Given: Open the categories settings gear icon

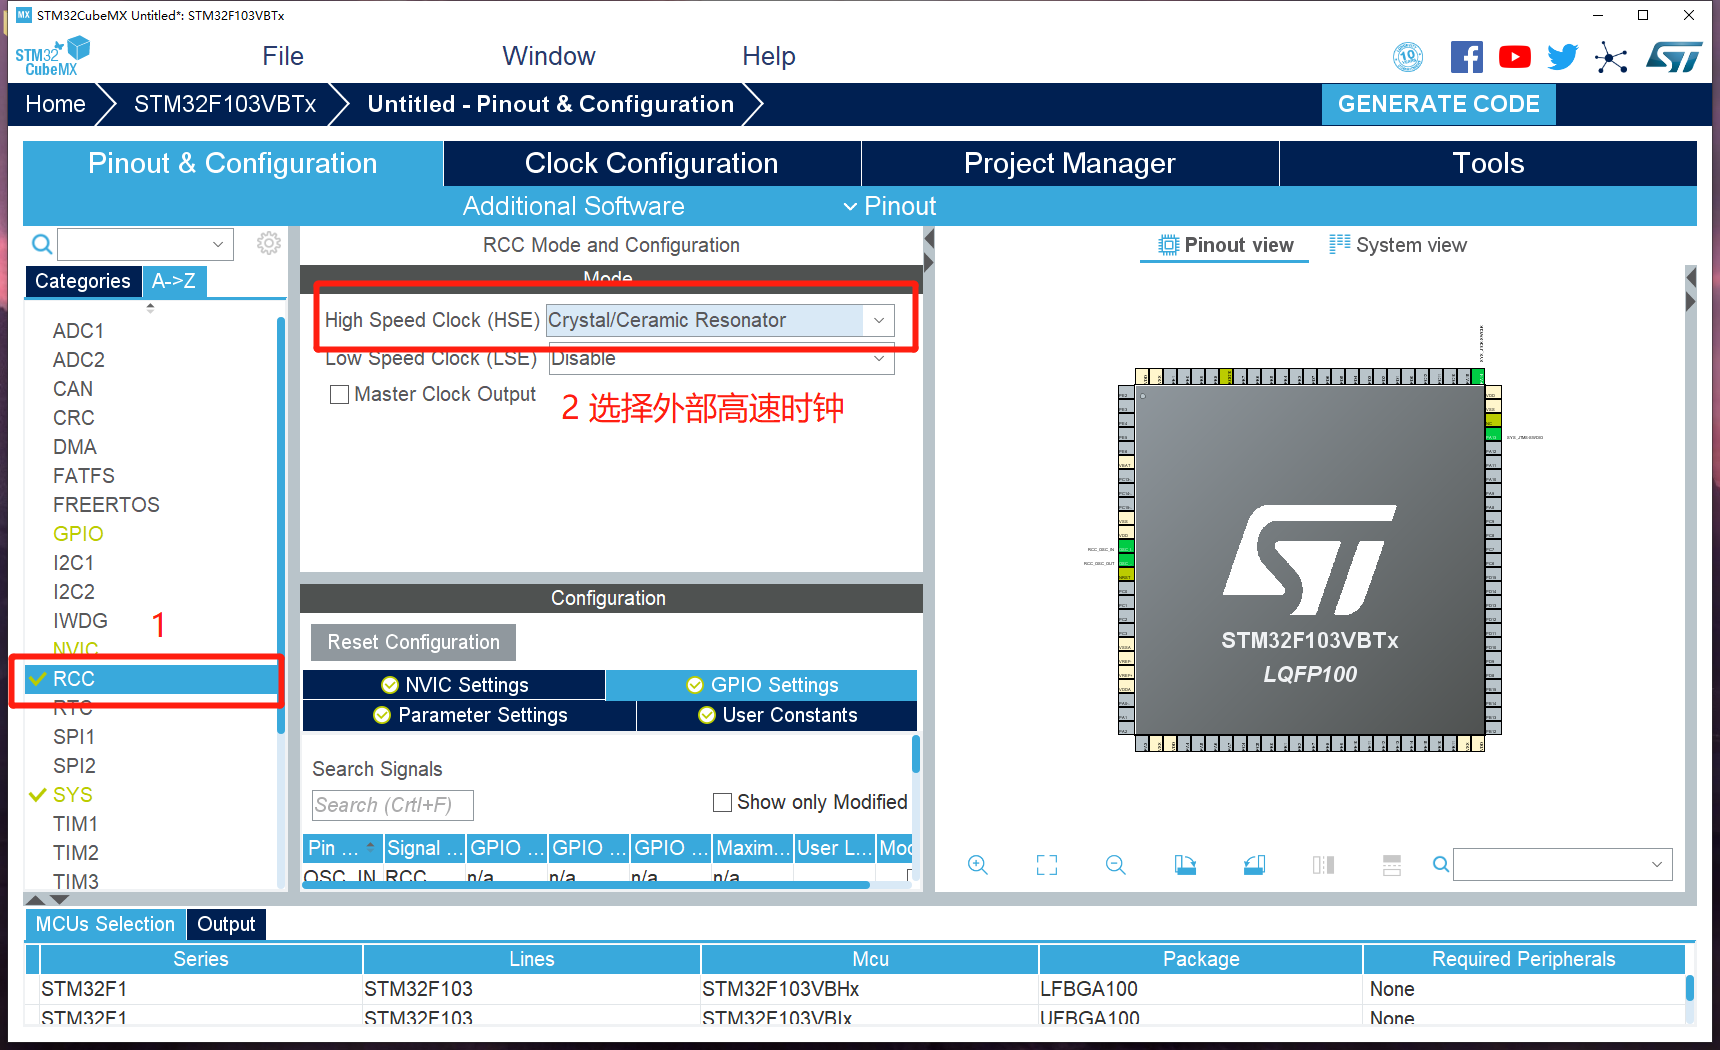Looking at the screenshot, I should [268, 243].
